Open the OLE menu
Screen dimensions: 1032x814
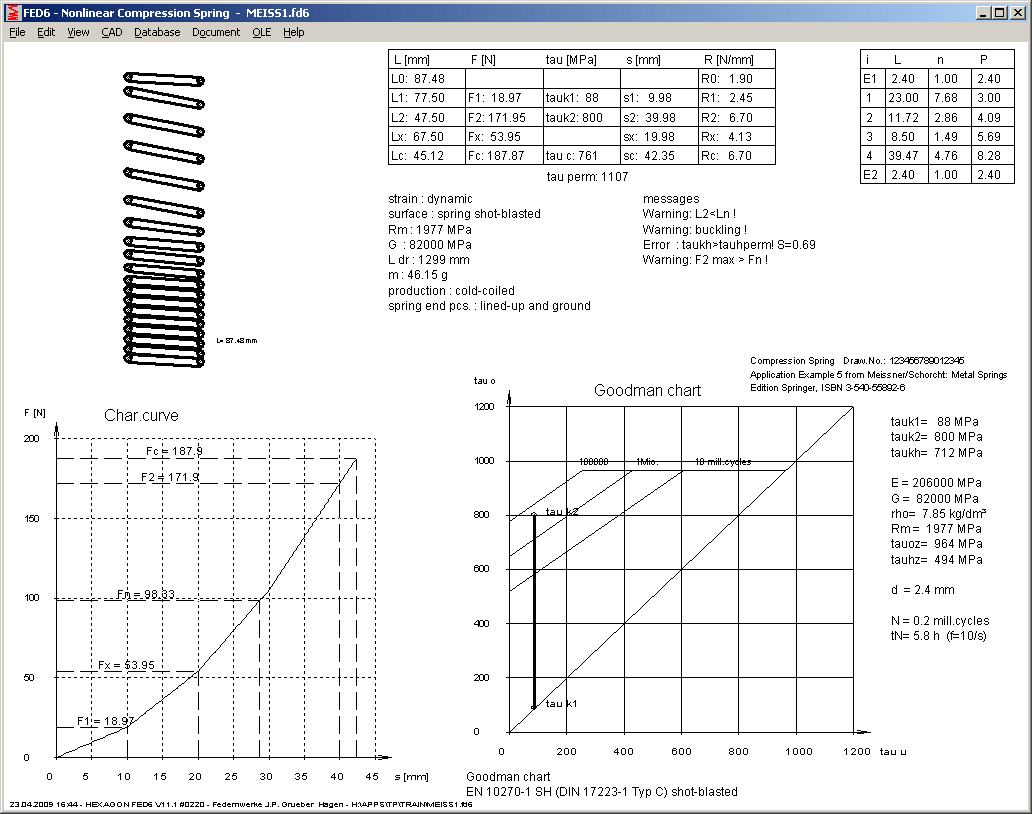click(x=261, y=32)
